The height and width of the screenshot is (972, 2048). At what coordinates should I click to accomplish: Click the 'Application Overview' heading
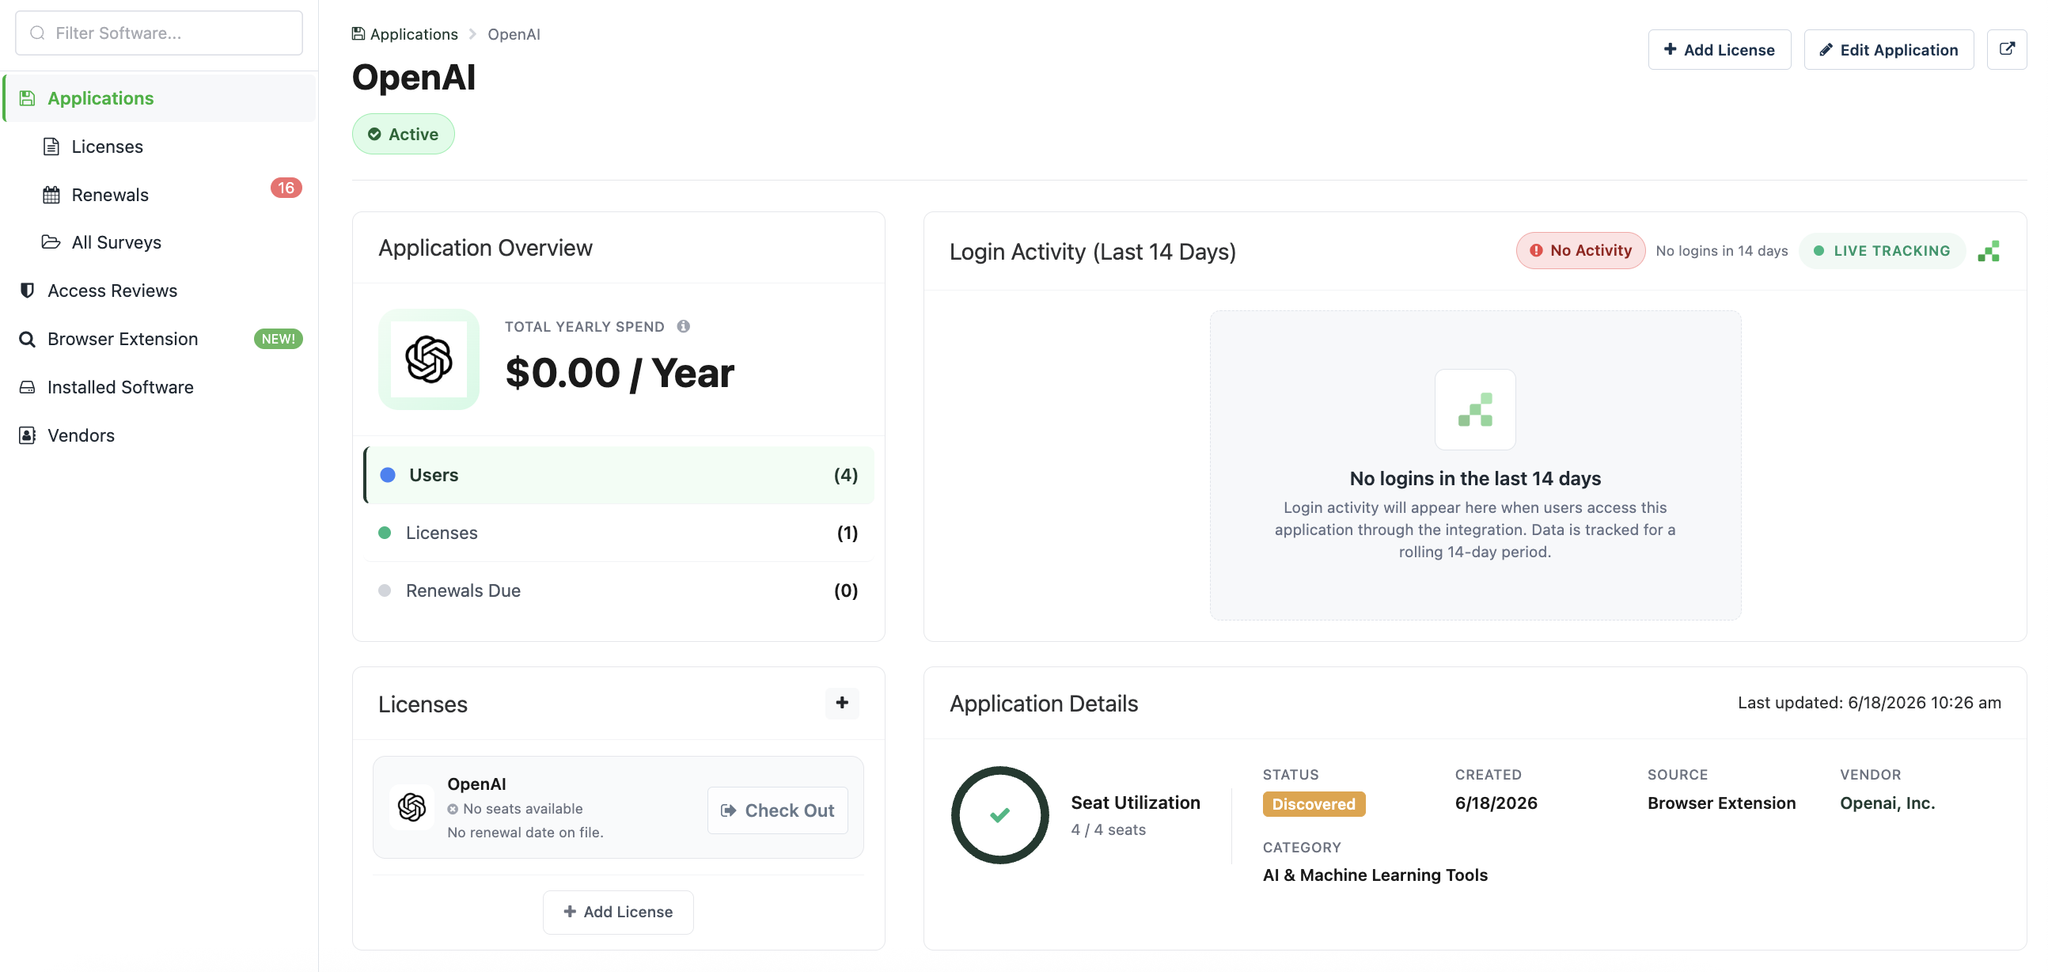point(485,248)
